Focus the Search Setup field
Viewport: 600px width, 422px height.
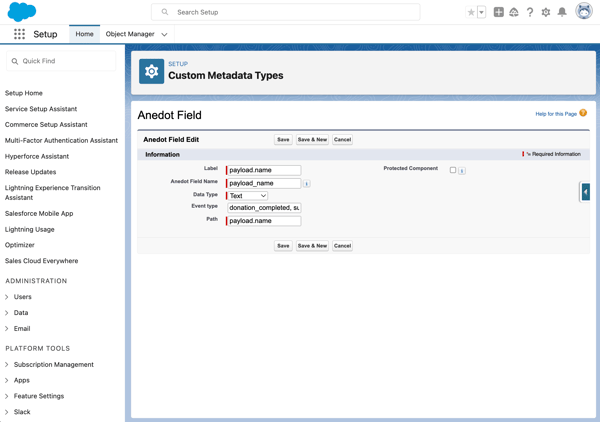coord(285,12)
